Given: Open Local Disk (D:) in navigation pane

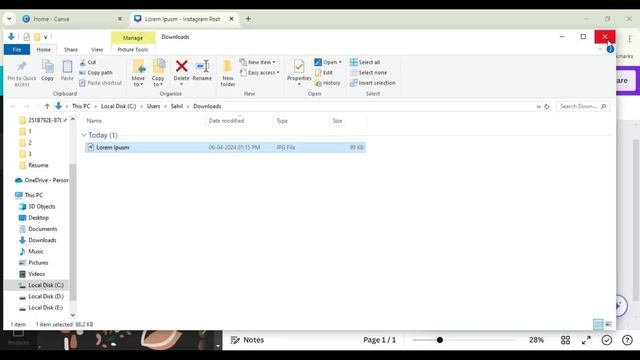Looking at the screenshot, I should (x=41, y=296).
